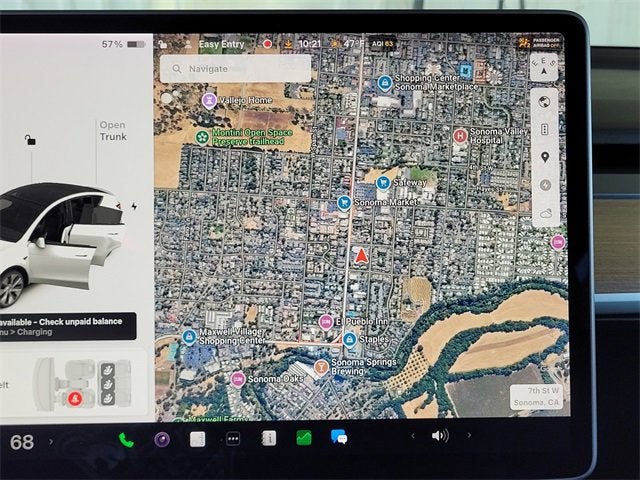Screen dimensions: 640x480
Task: Toggle satellite globe view on map
Action: click(545, 101)
